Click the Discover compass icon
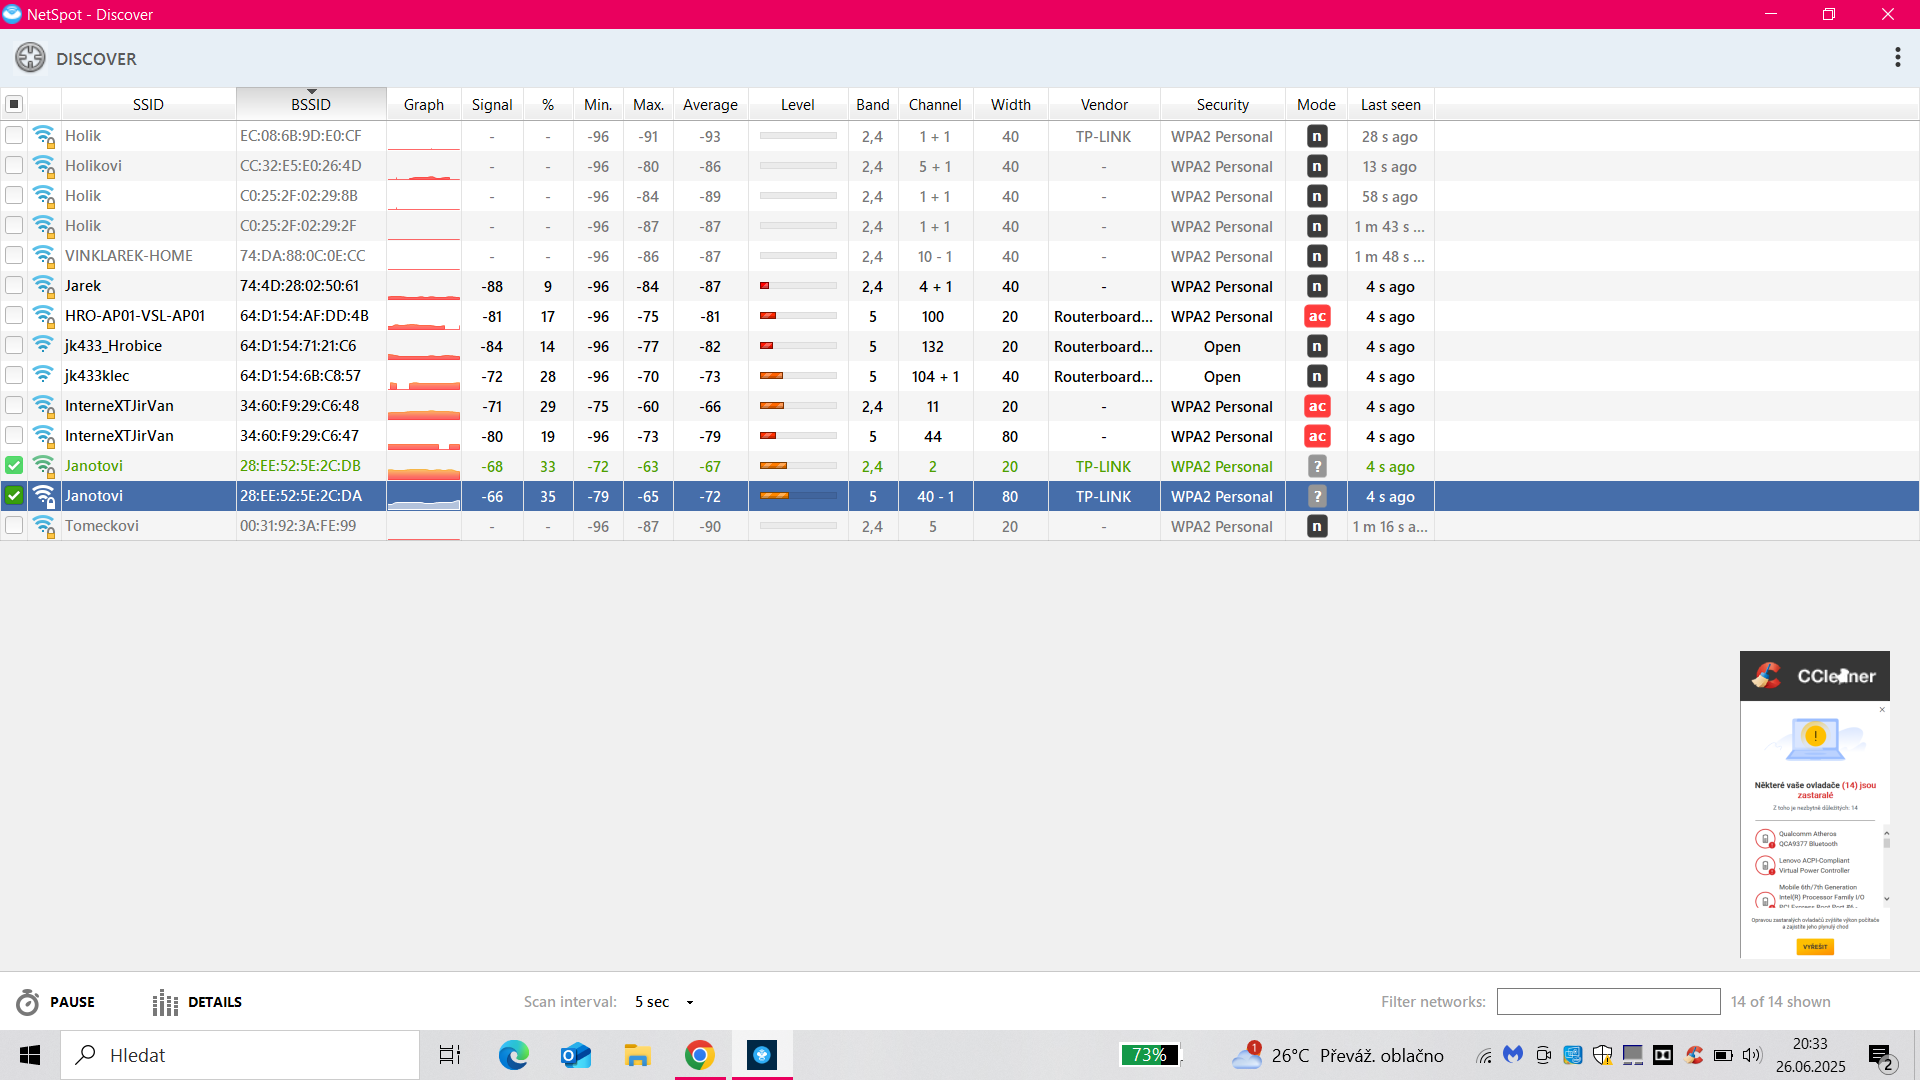This screenshot has height=1080, width=1920. 30,58
